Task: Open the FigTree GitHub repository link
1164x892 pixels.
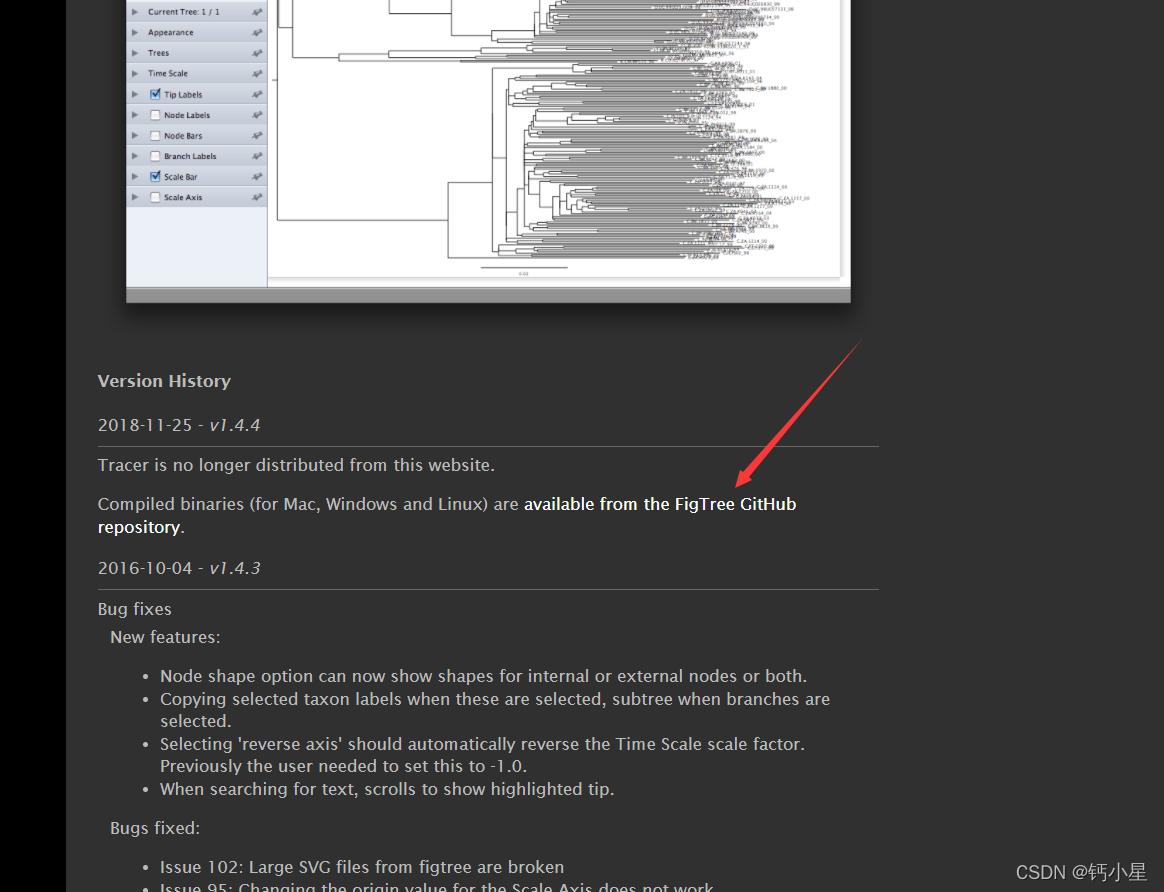Action: (x=660, y=505)
